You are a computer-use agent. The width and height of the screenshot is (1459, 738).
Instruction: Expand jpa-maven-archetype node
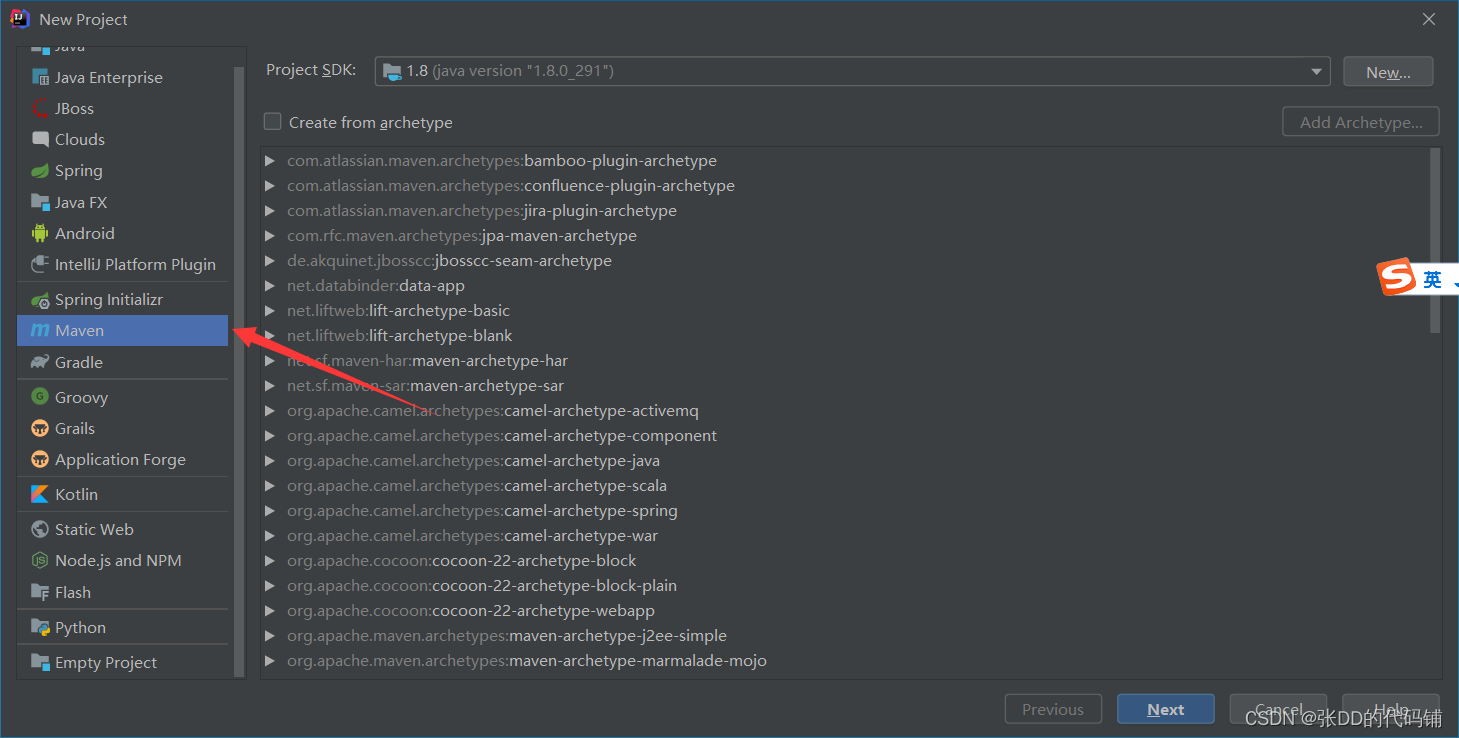pyautogui.click(x=269, y=235)
